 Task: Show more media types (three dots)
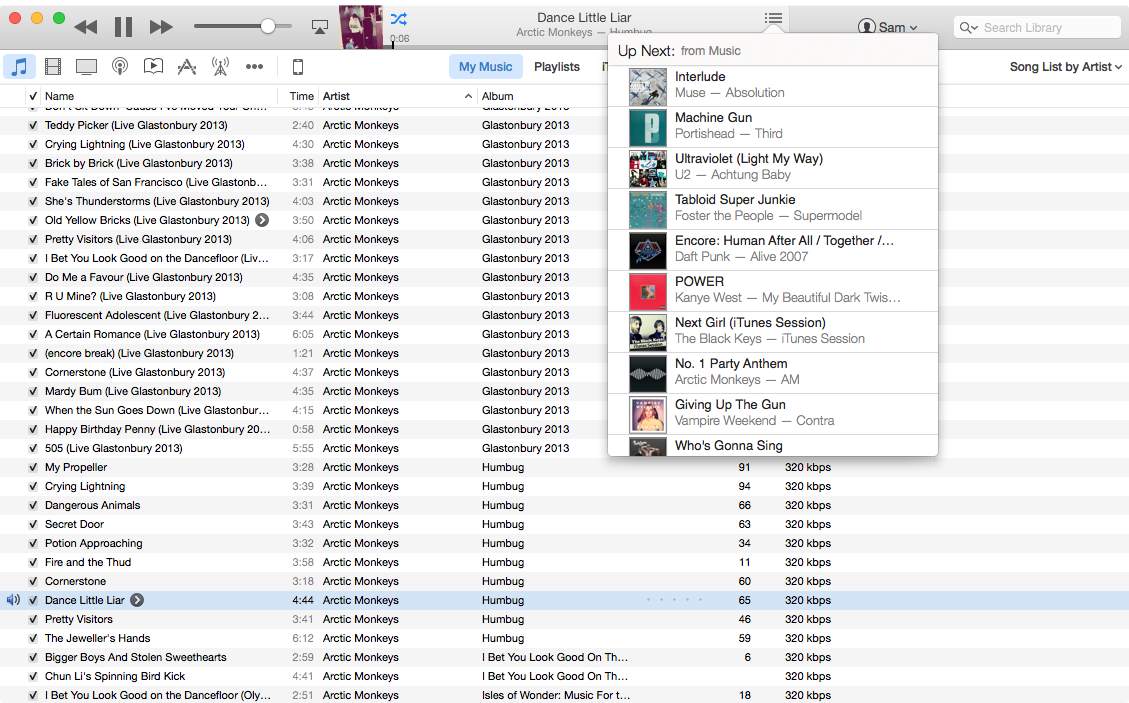click(x=254, y=66)
